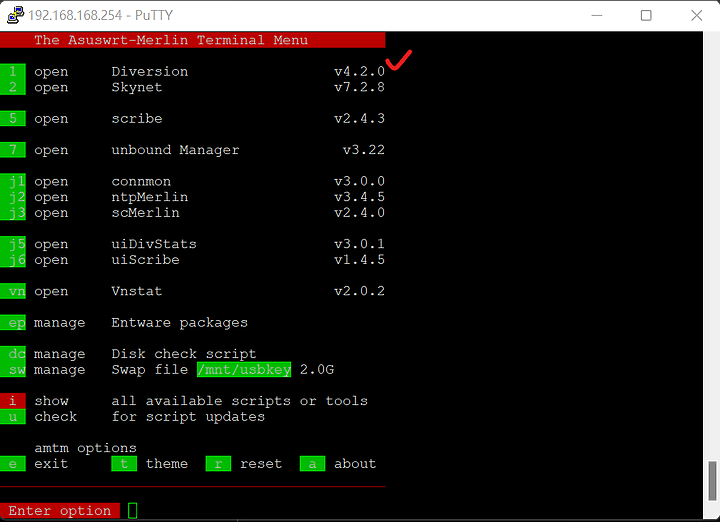Click the 'r' reset key
Viewport: 720px width, 522px height.
(x=218, y=464)
